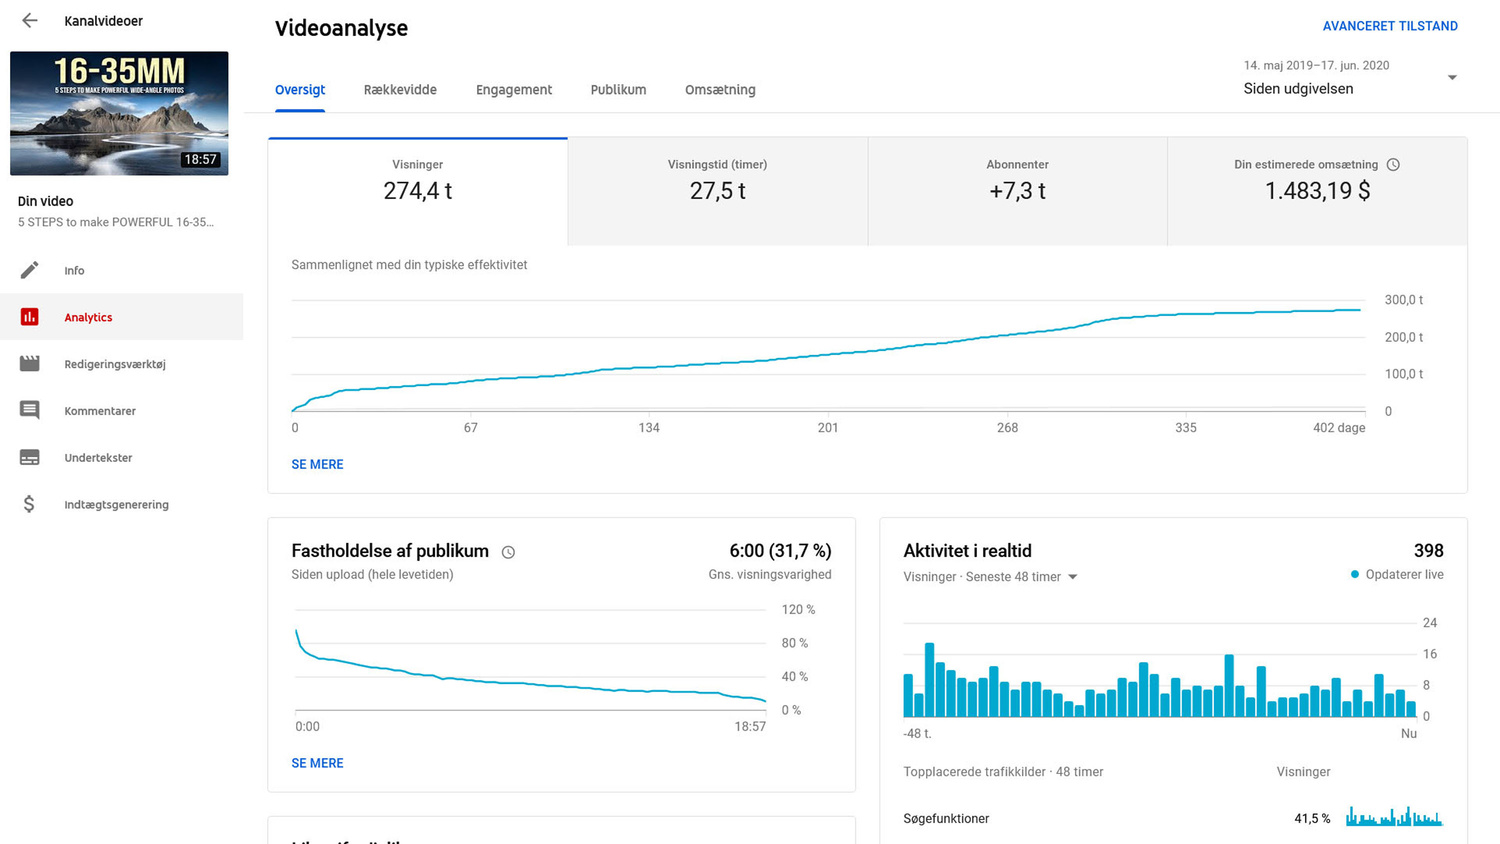Open the Kommentarer speech bubble icon
This screenshot has height=844, width=1500.
tap(30, 410)
